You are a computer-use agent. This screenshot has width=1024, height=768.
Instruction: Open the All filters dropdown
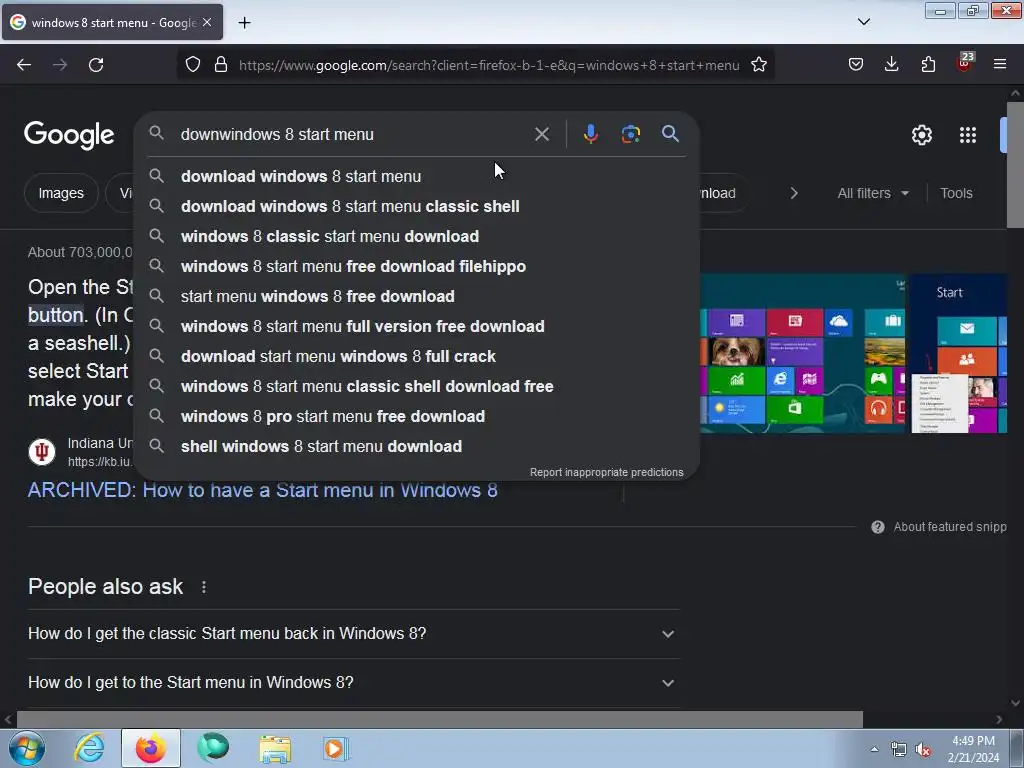coord(872,193)
